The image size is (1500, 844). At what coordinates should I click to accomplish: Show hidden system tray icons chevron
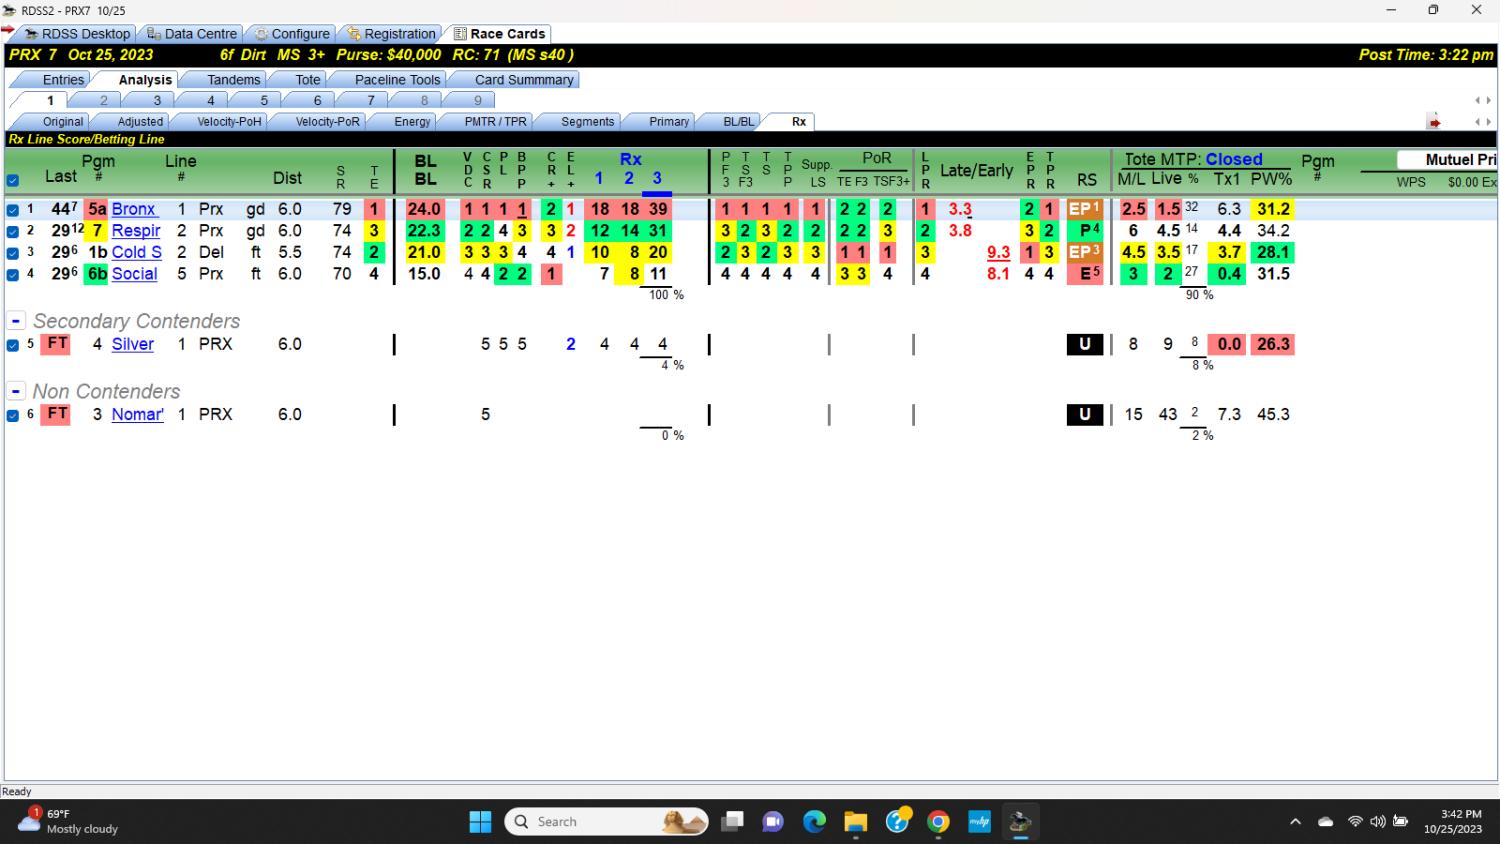(x=1295, y=822)
